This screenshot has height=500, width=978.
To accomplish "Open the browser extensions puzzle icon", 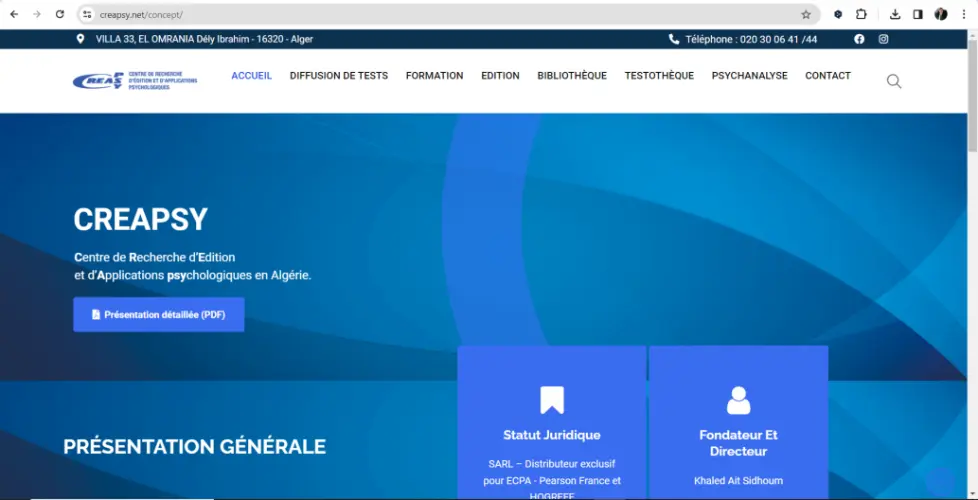I will 861,14.
